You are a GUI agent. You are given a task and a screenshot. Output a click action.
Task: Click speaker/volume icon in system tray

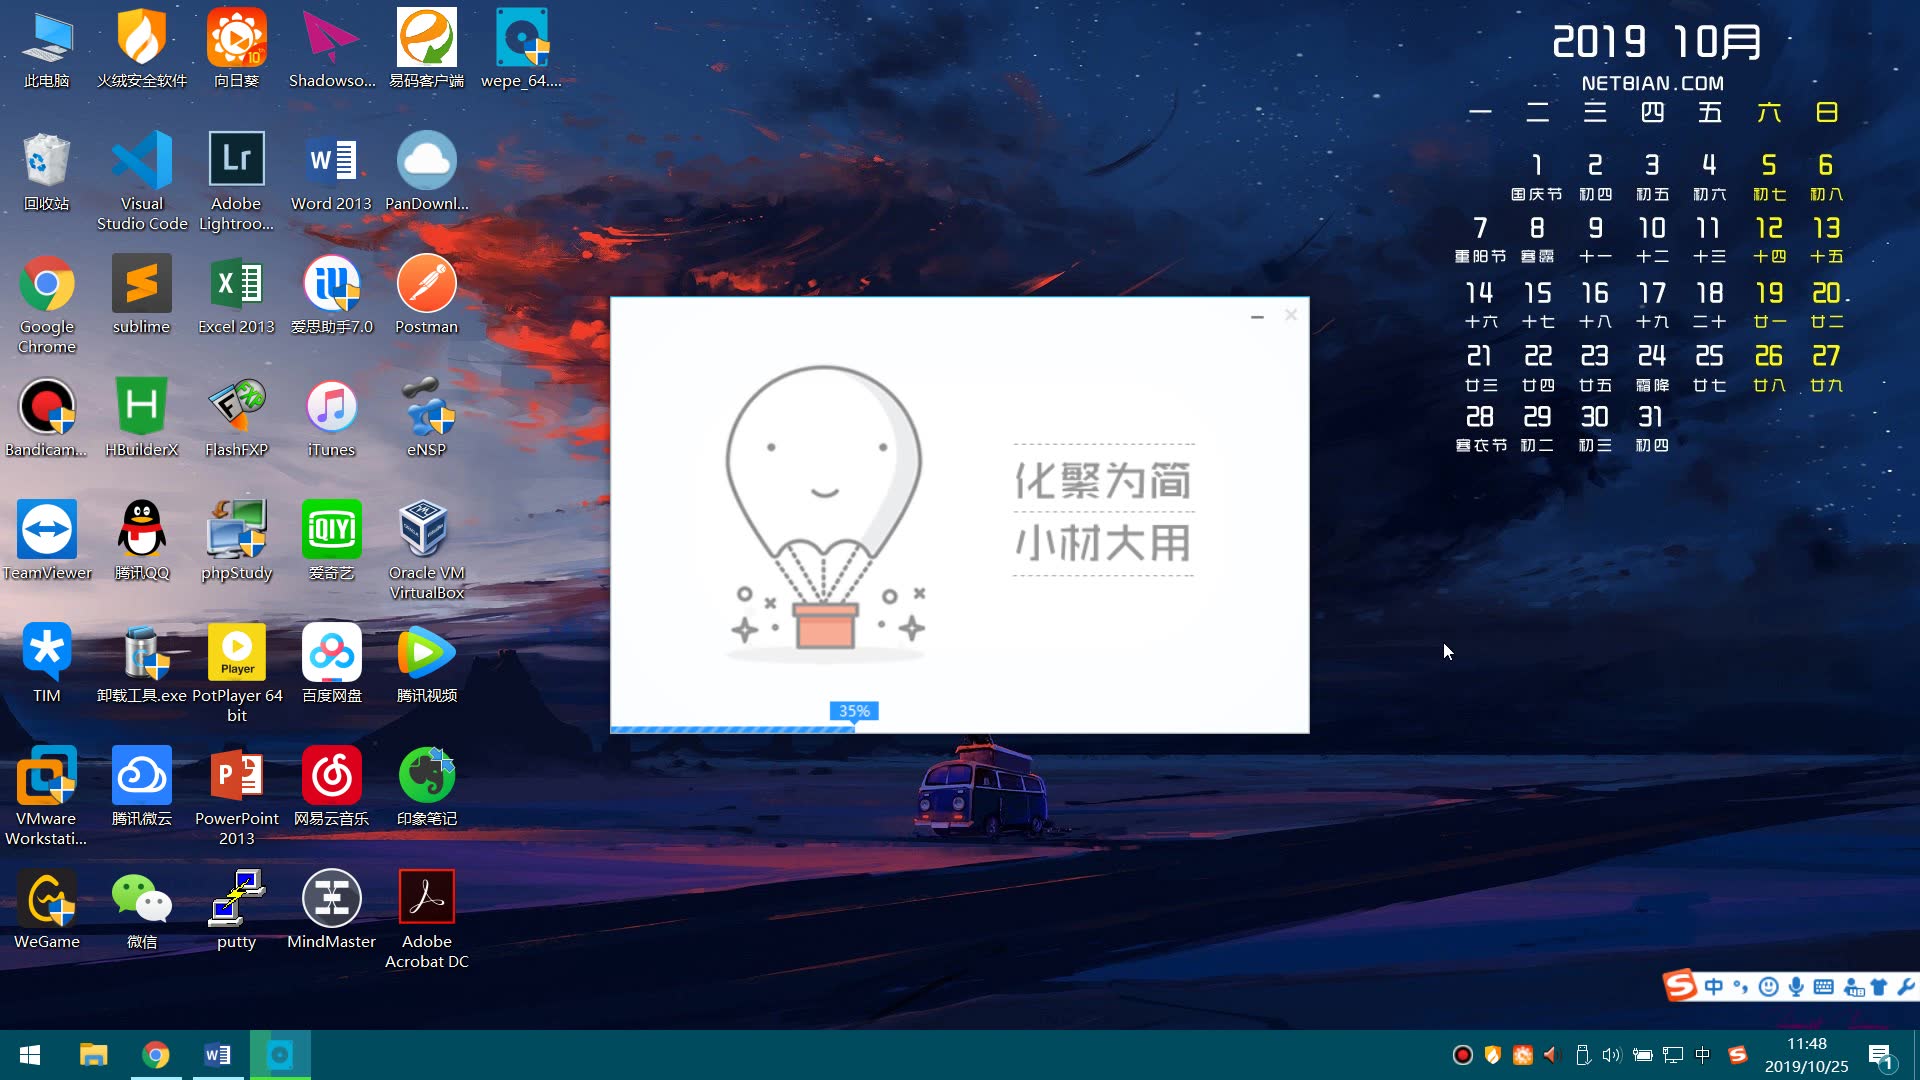(x=1611, y=1054)
